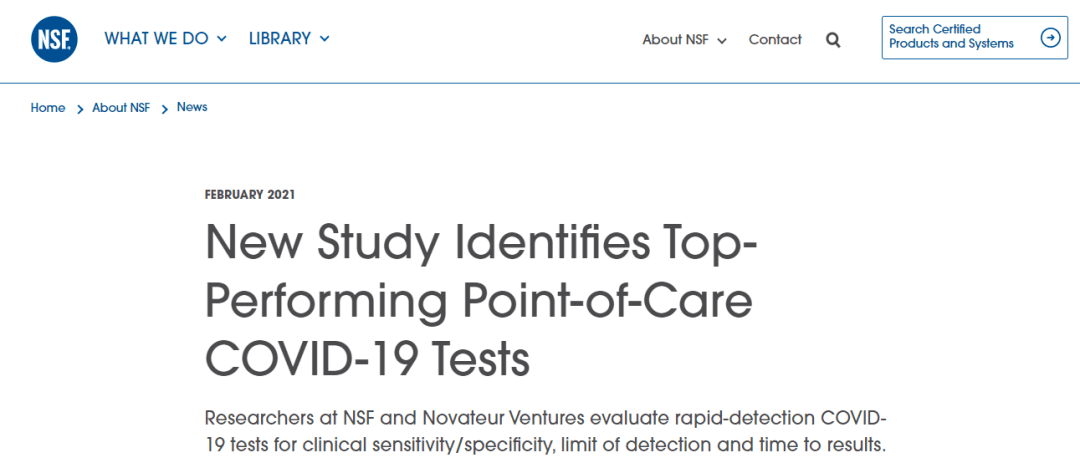This screenshot has height=473, width=1080.
Task: Click the News breadcrumb link
Action: 192,107
